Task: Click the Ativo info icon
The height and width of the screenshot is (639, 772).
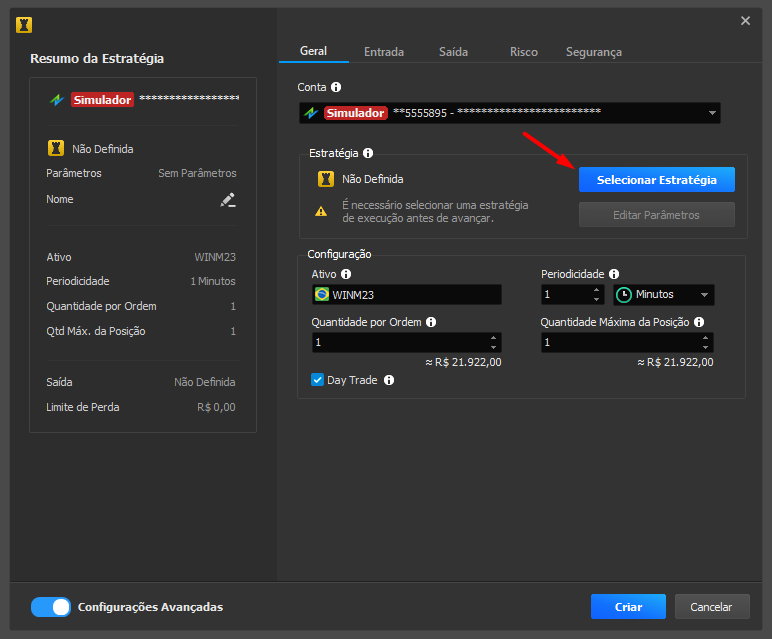Action: pyautogui.click(x=346, y=274)
